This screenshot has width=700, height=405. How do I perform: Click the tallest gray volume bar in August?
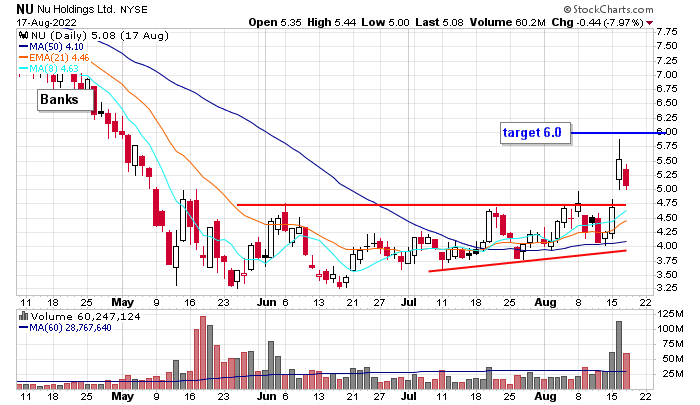point(619,355)
